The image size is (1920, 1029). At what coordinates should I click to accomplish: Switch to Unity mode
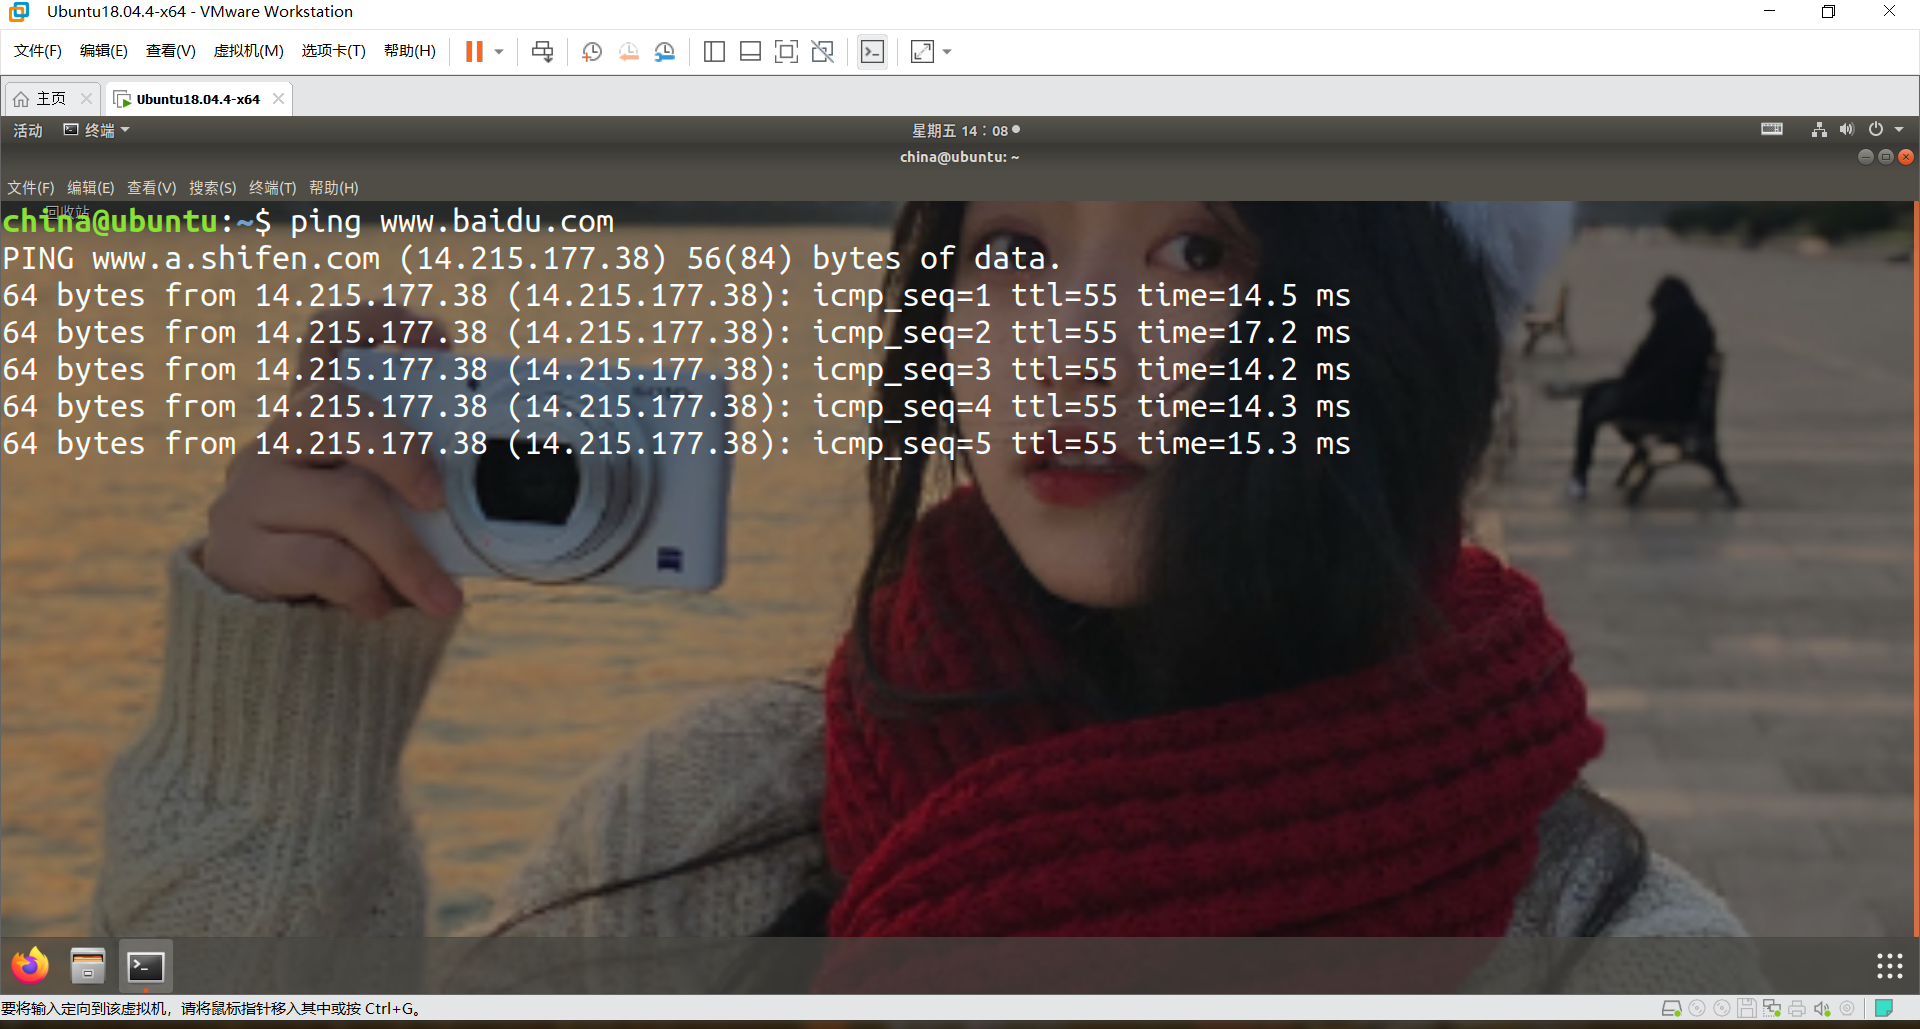(822, 51)
